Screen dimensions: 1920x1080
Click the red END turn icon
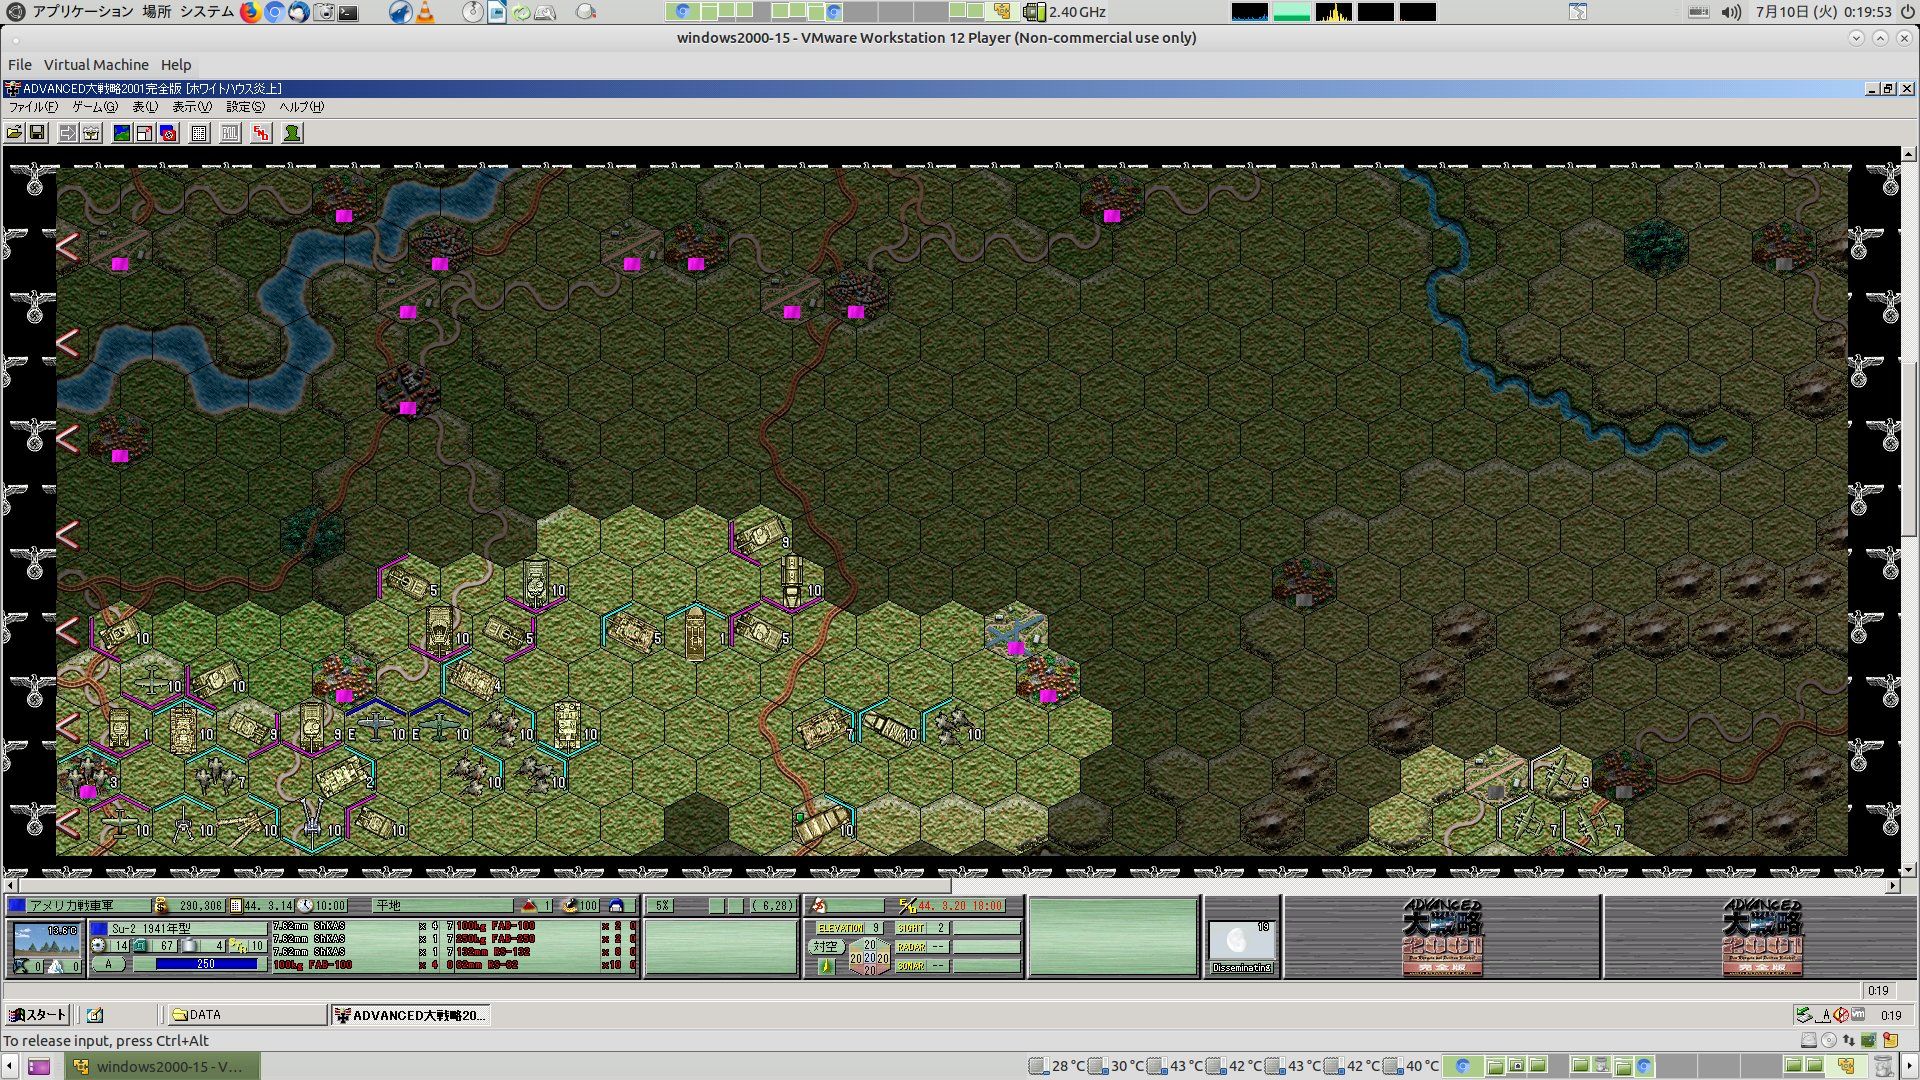pos(261,133)
